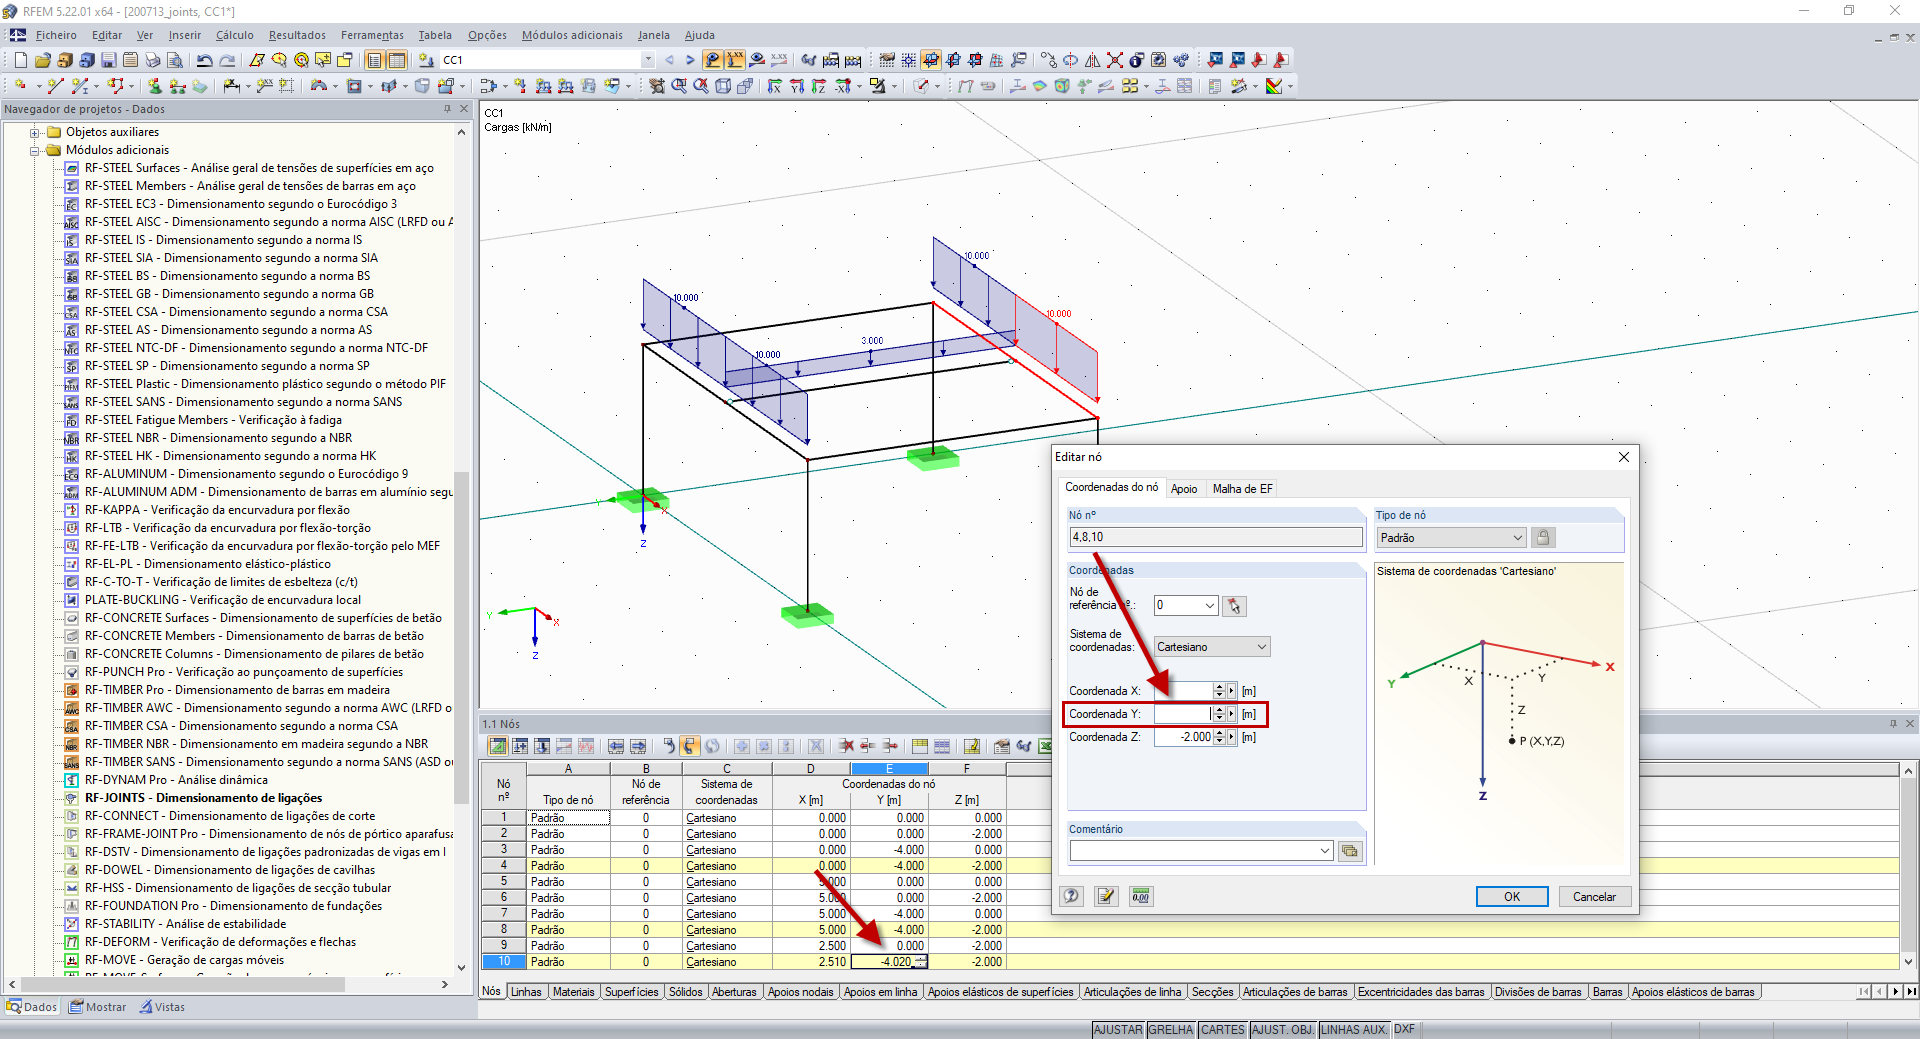Click the Open folder icon in toolbar
Viewport: 1920px width, 1039px height.
coord(44,60)
